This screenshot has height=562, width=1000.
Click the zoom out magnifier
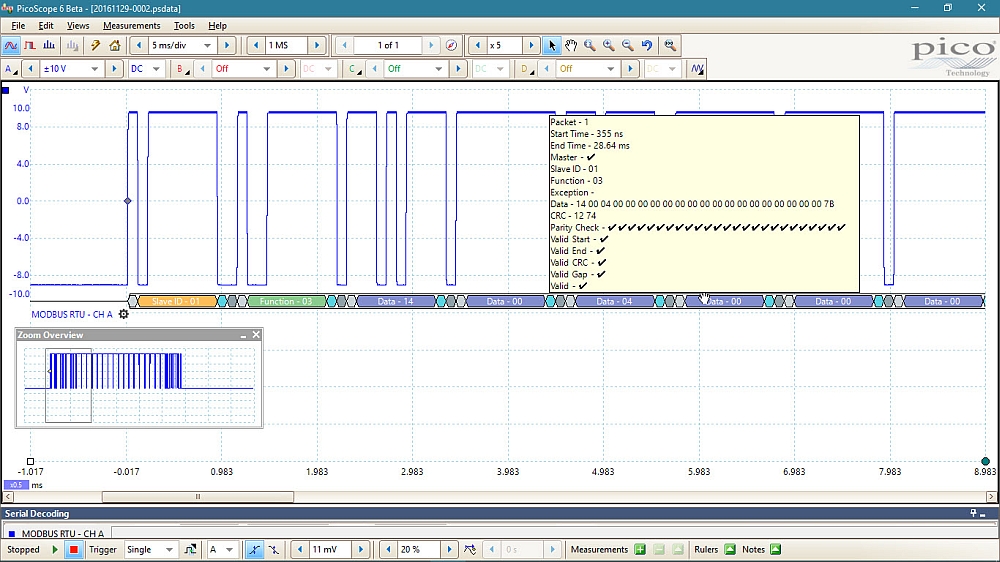pyautogui.click(x=628, y=45)
